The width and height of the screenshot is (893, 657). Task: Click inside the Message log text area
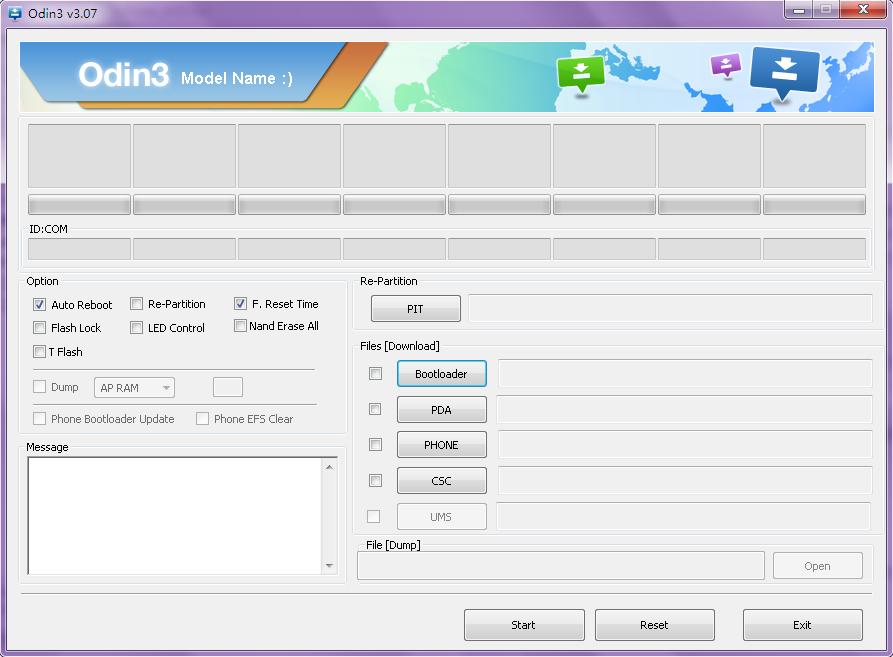pos(175,515)
